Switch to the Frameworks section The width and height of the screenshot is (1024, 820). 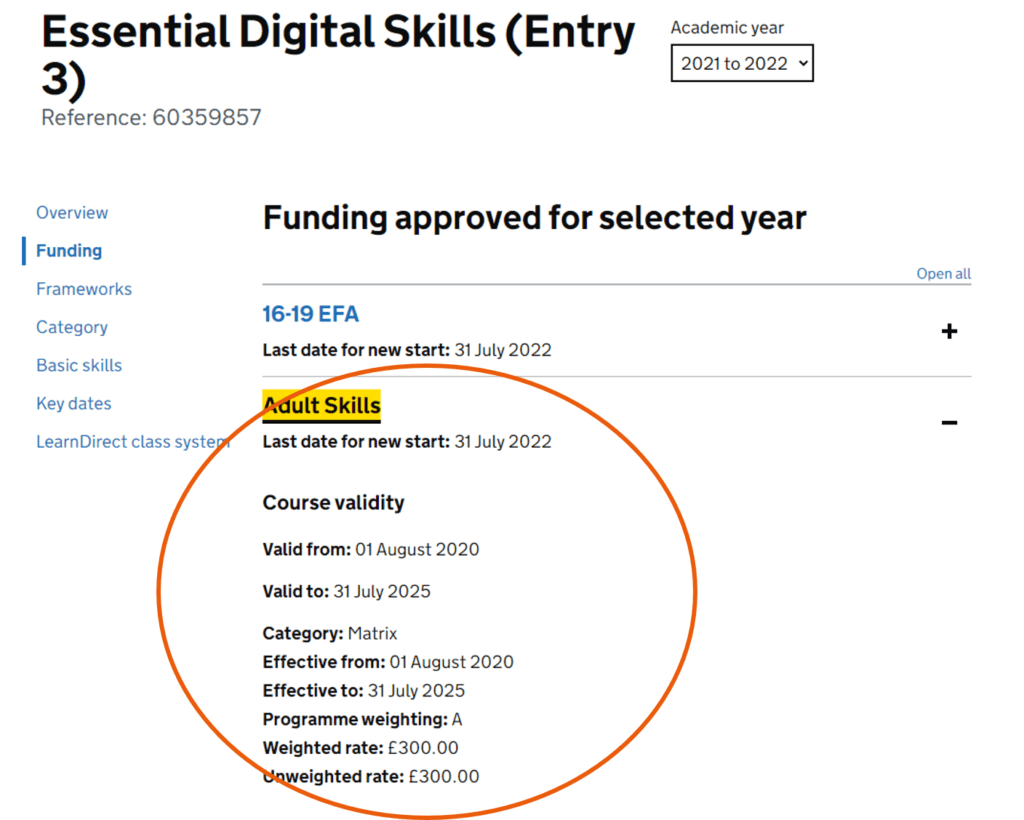coord(83,288)
